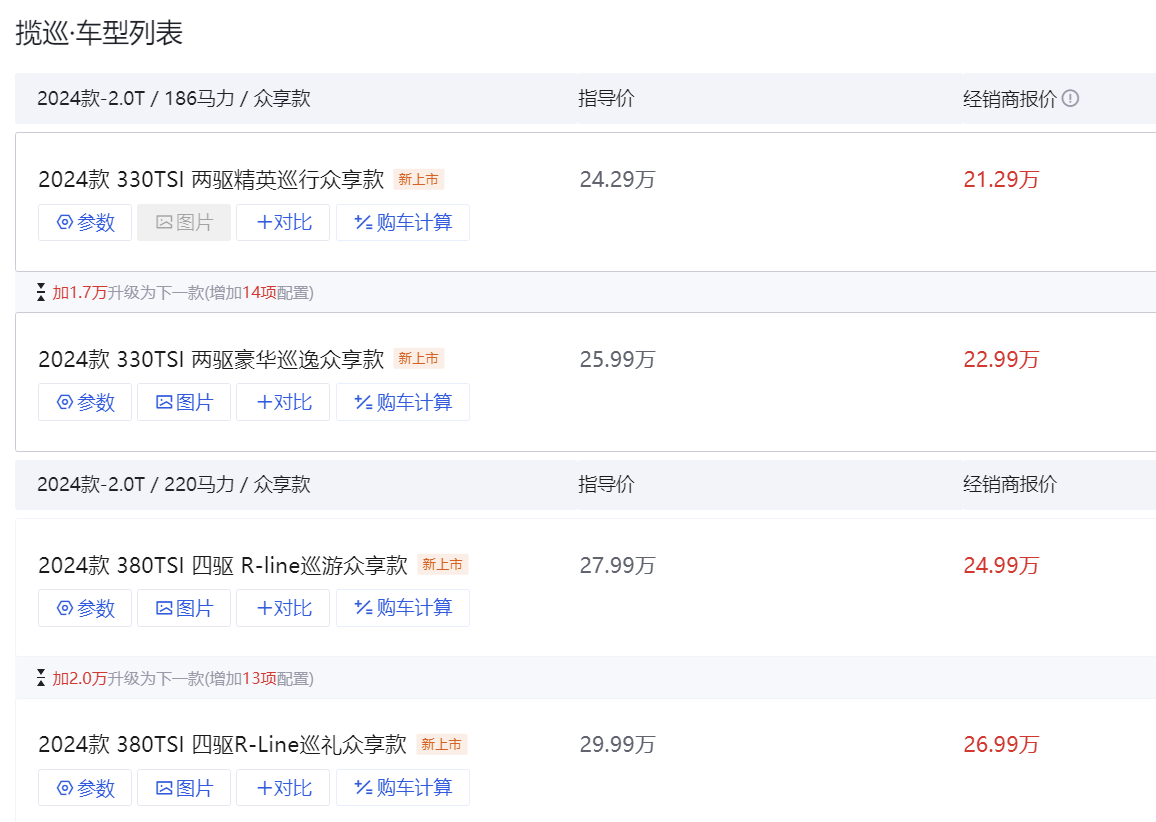Screen dimensions: 1156x822
Task: Click 图片 button for 330TSI 两驱豪华巡逸众享款
Action: [x=184, y=402]
